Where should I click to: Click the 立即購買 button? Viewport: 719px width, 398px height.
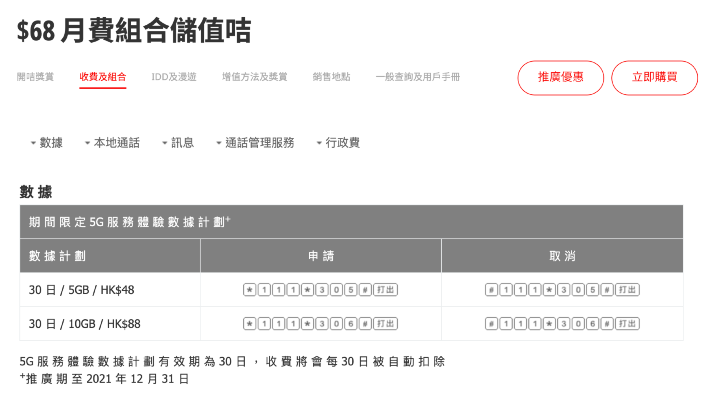[654, 77]
